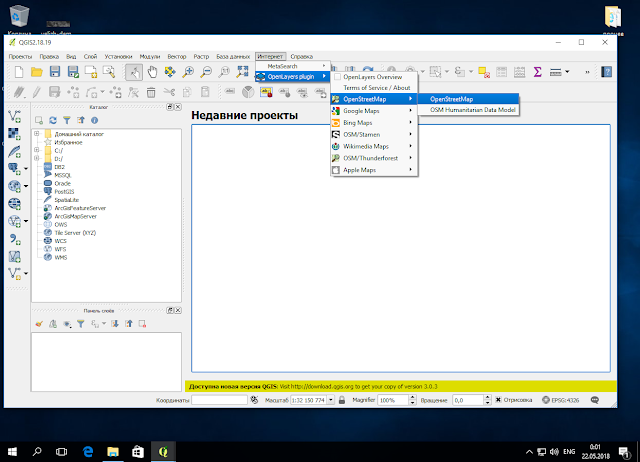Screen dimensions: 640x462
Task: Click the Add Raster Layer checkerboard icon
Action: (15, 134)
